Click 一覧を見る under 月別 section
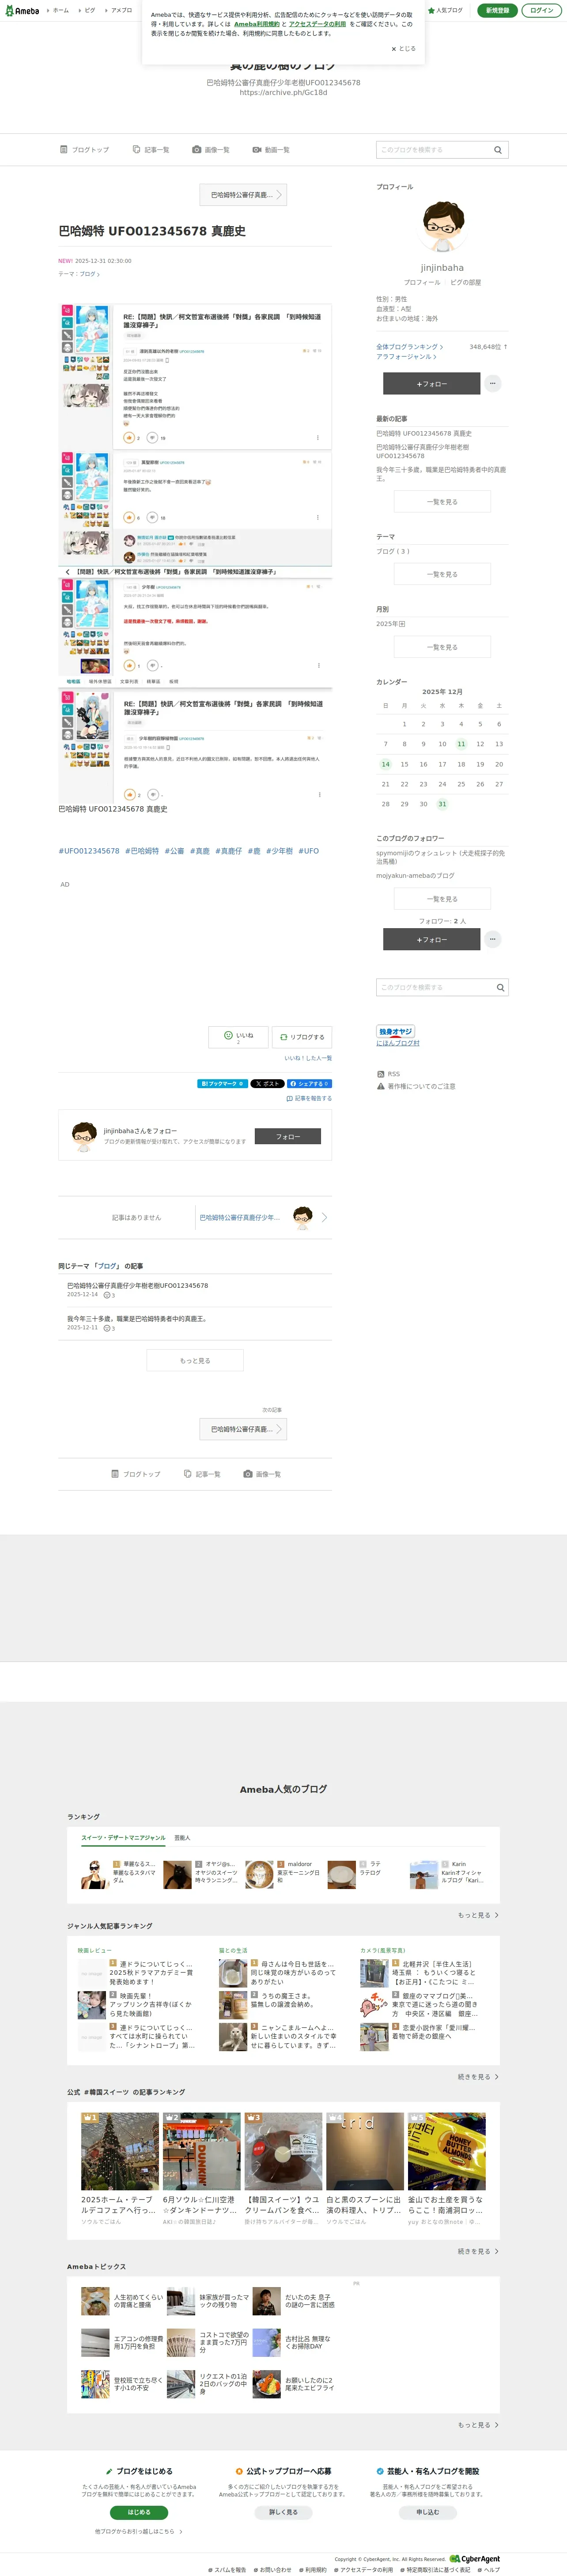Screen dimensions: 567x2576 [x=442, y=647]
